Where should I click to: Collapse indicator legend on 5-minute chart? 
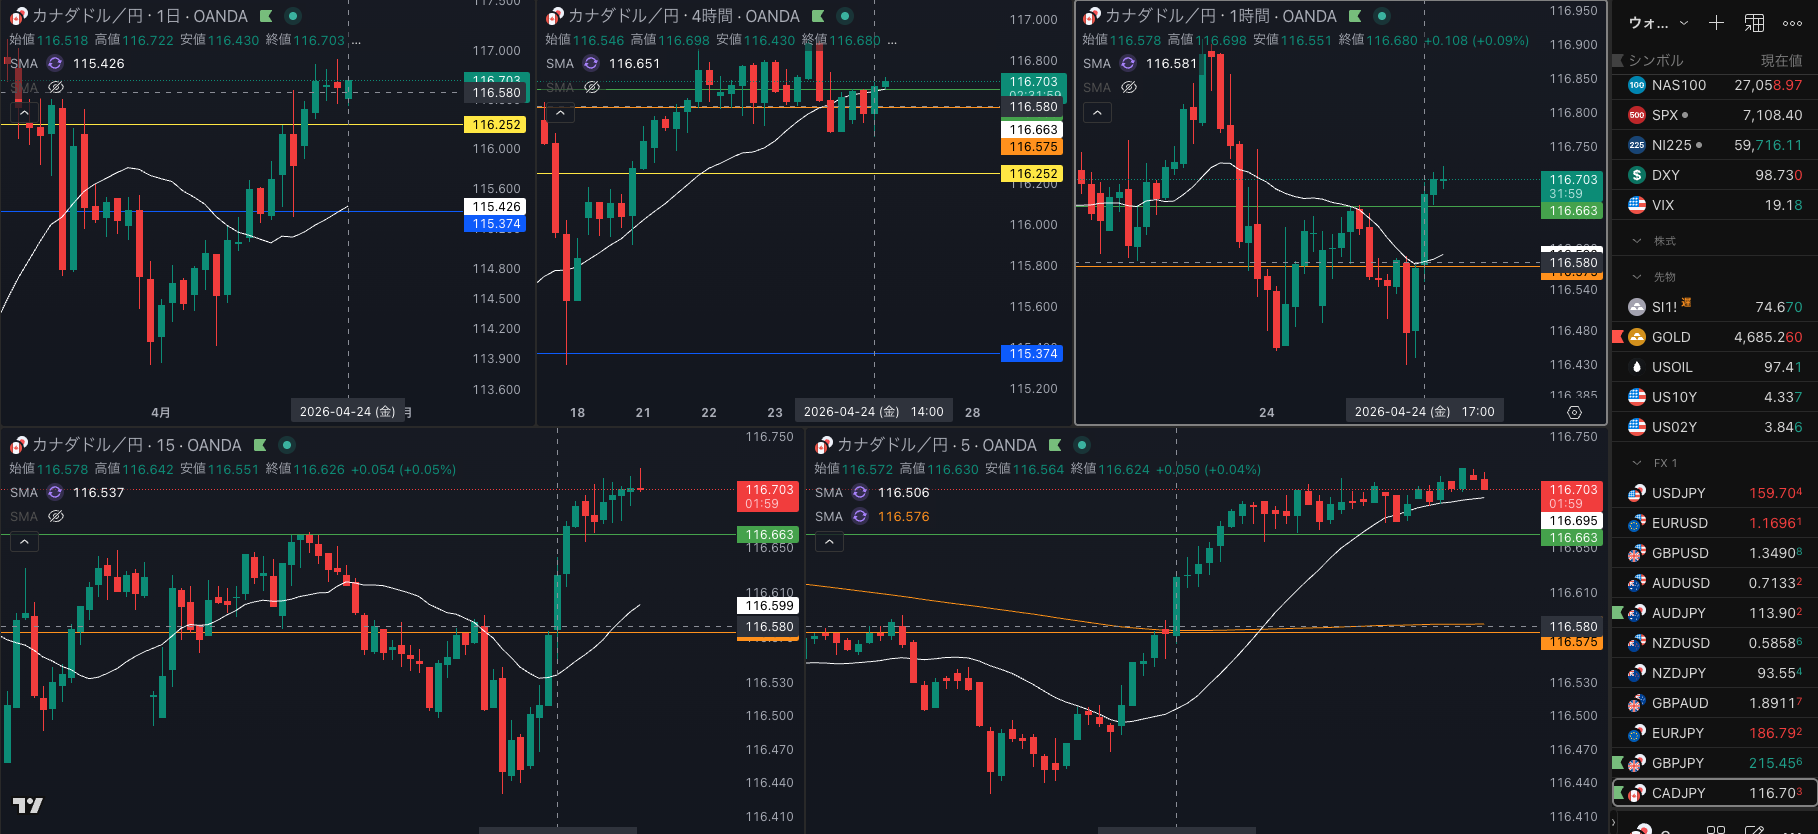coord(829,542)
